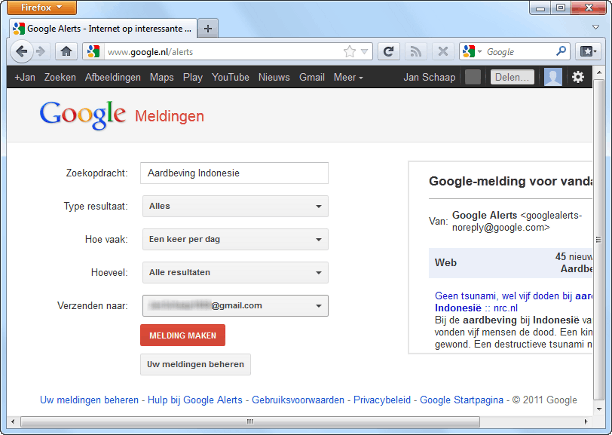Expand the Meer dropdown menu
Viewport: 612px width, 435px height.
(x=348, y=77)
